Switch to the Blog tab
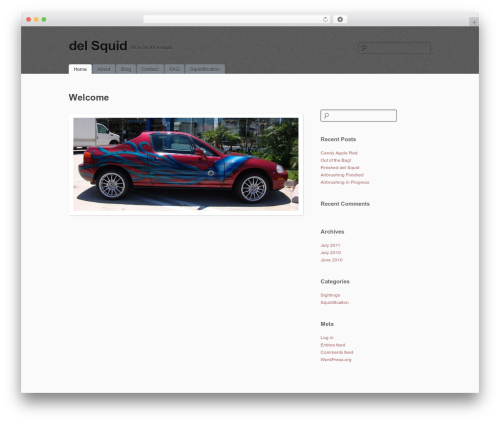The height and width of the screenshot is (423, 500). 126,69
